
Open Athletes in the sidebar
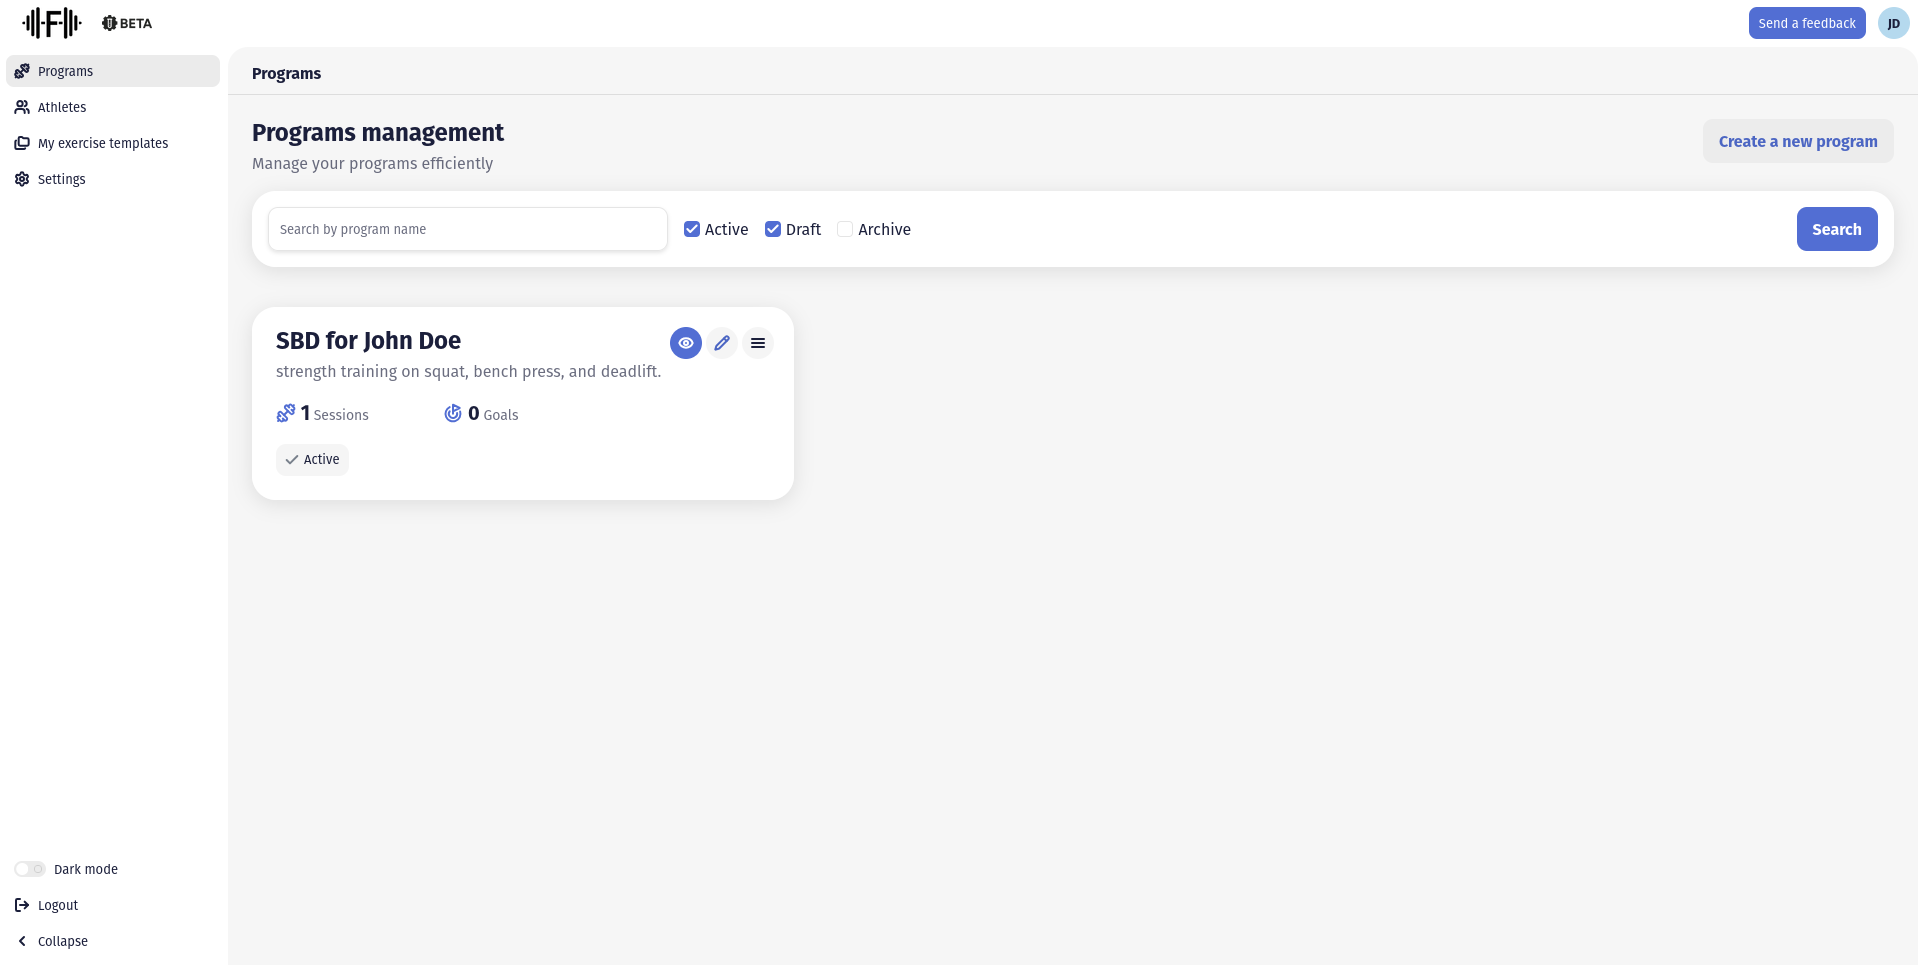pyautogui.click(x=62, y=107)
